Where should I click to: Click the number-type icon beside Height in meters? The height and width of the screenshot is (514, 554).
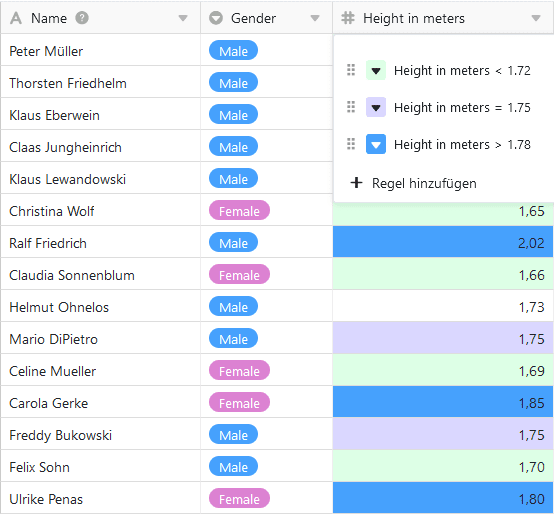point(348,18)
